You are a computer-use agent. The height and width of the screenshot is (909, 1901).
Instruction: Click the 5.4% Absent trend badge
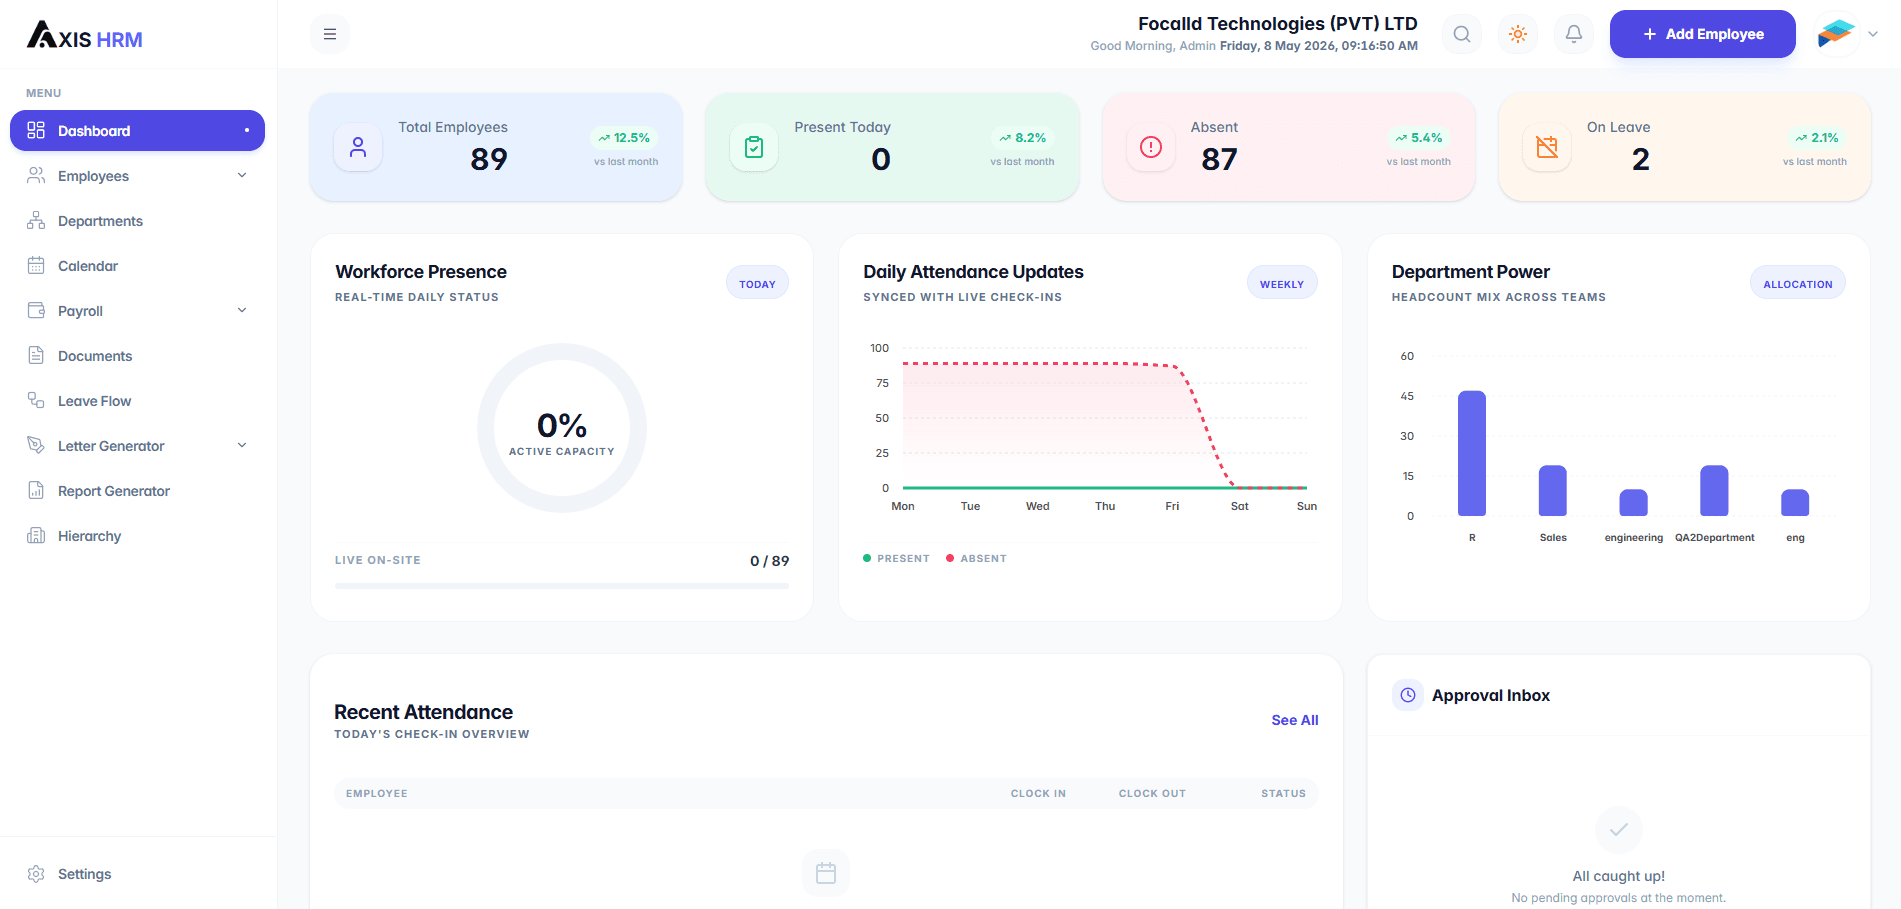click(x=1419, y=138)
